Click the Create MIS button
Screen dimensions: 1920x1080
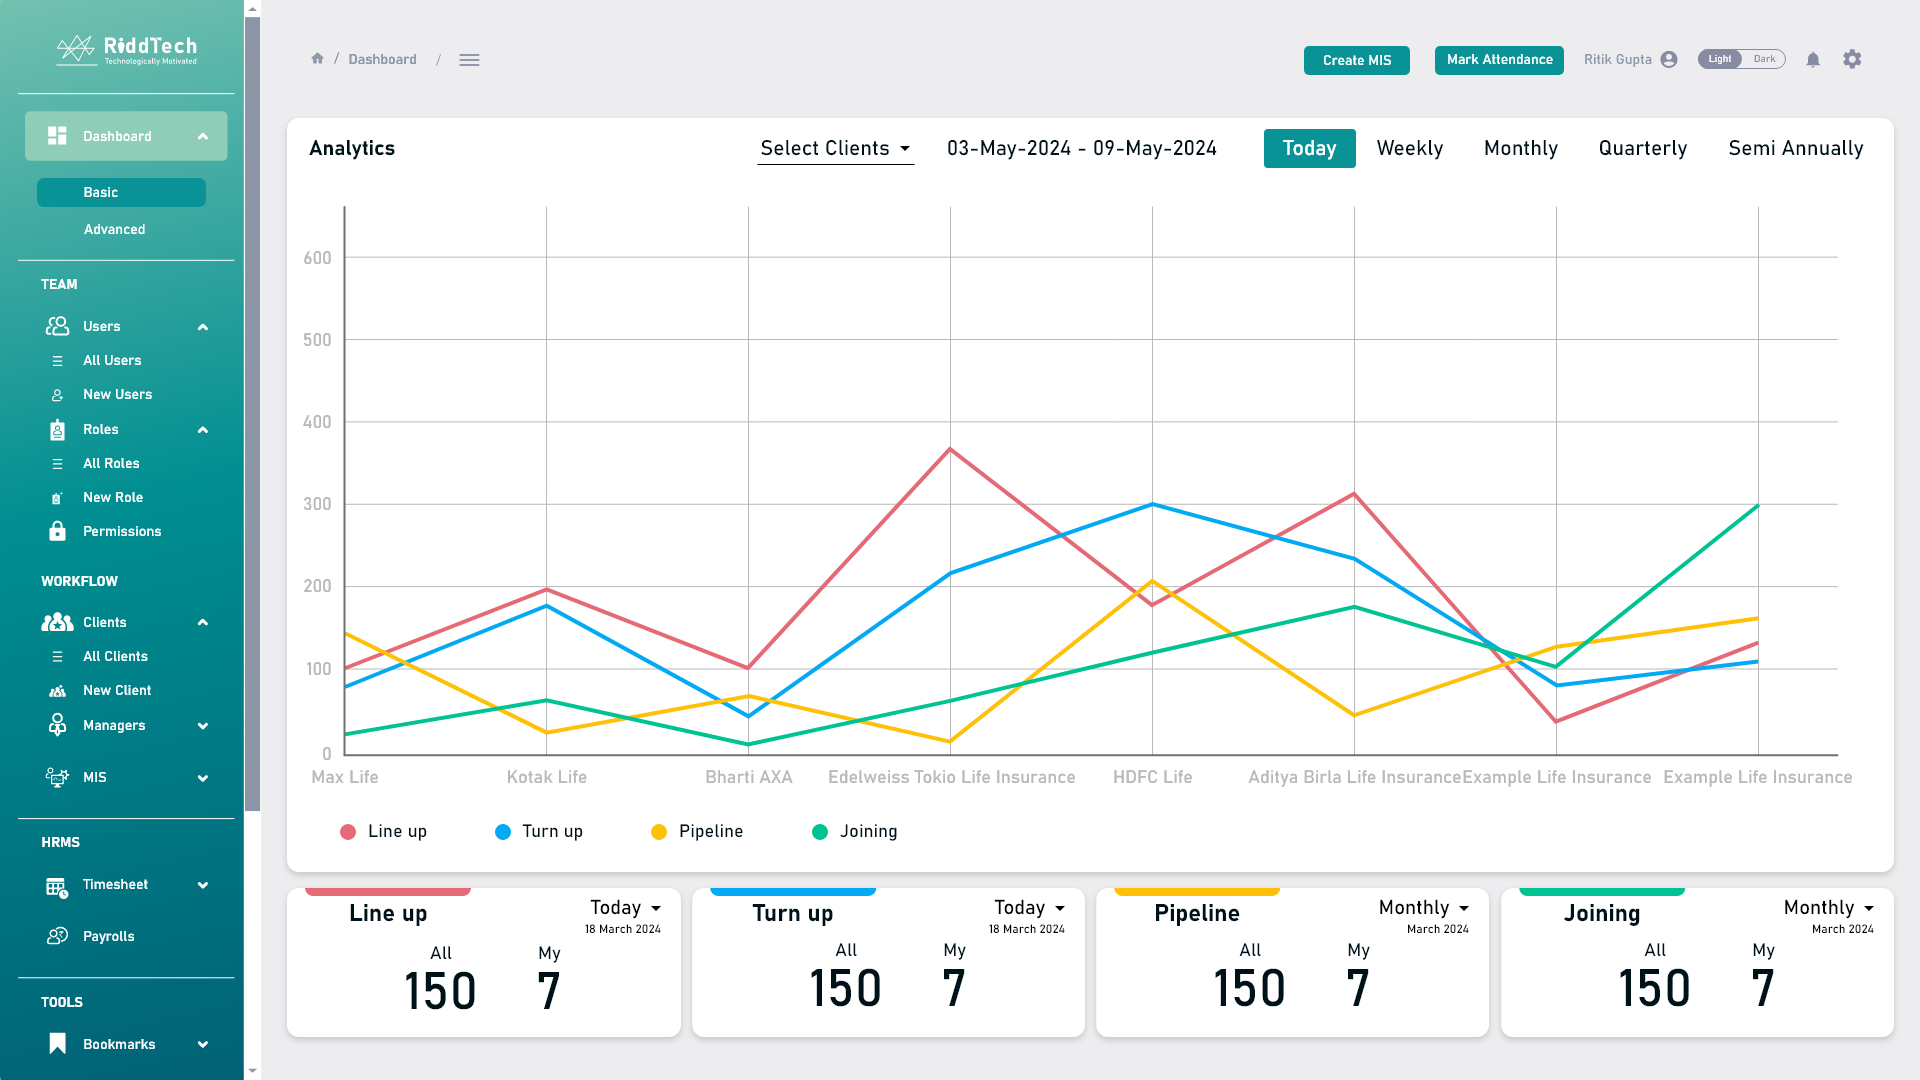point(1357,60)
